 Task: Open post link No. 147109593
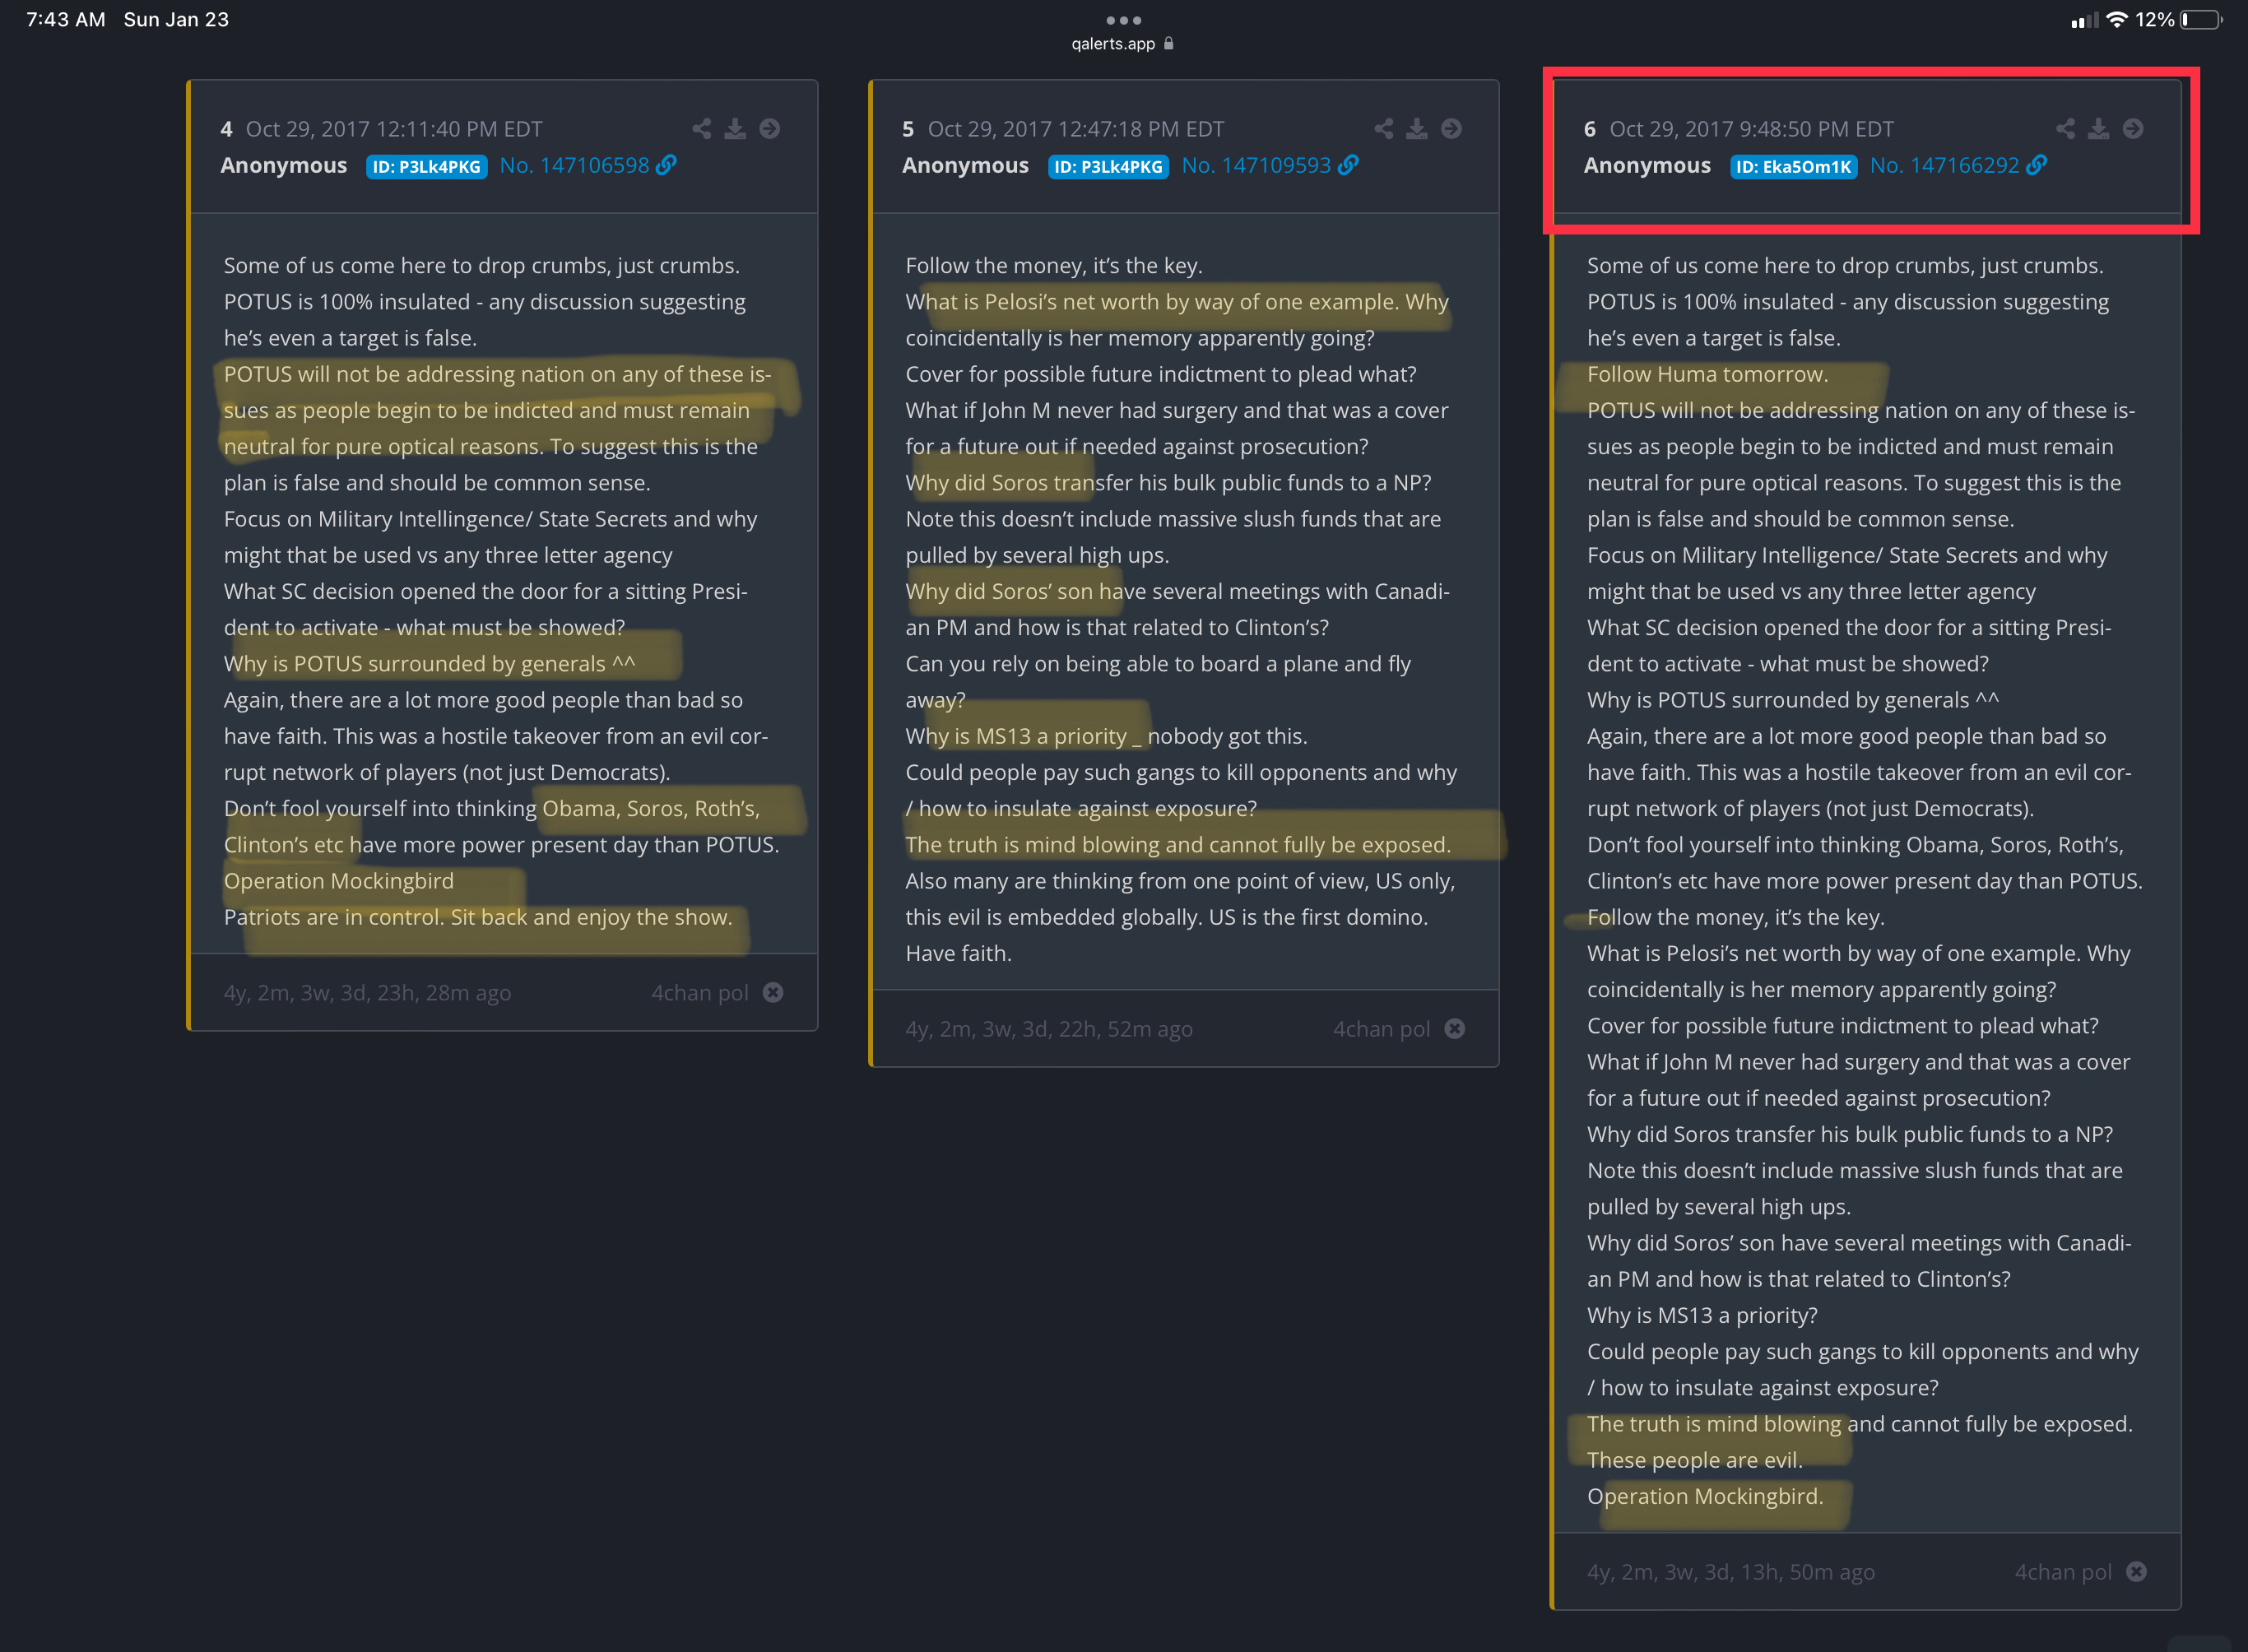pos(1257,165)
